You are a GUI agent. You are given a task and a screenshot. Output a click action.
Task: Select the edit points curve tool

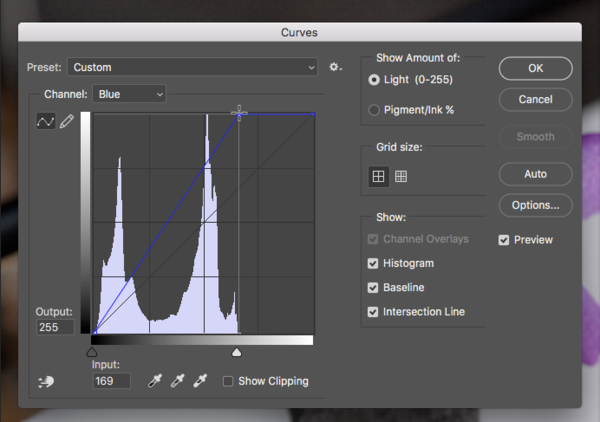(x=45, y=121)
